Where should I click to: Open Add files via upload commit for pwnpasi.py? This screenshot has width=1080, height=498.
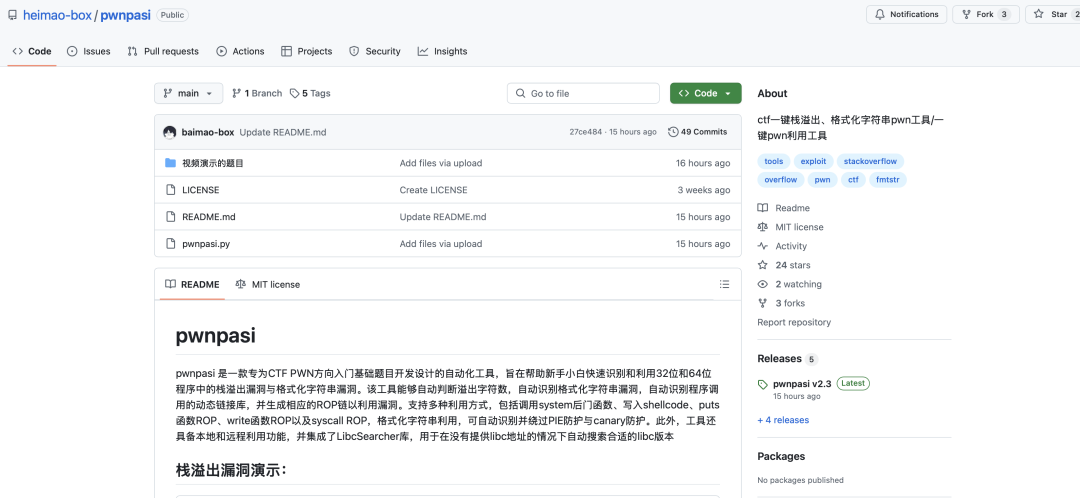pos(441,244)
